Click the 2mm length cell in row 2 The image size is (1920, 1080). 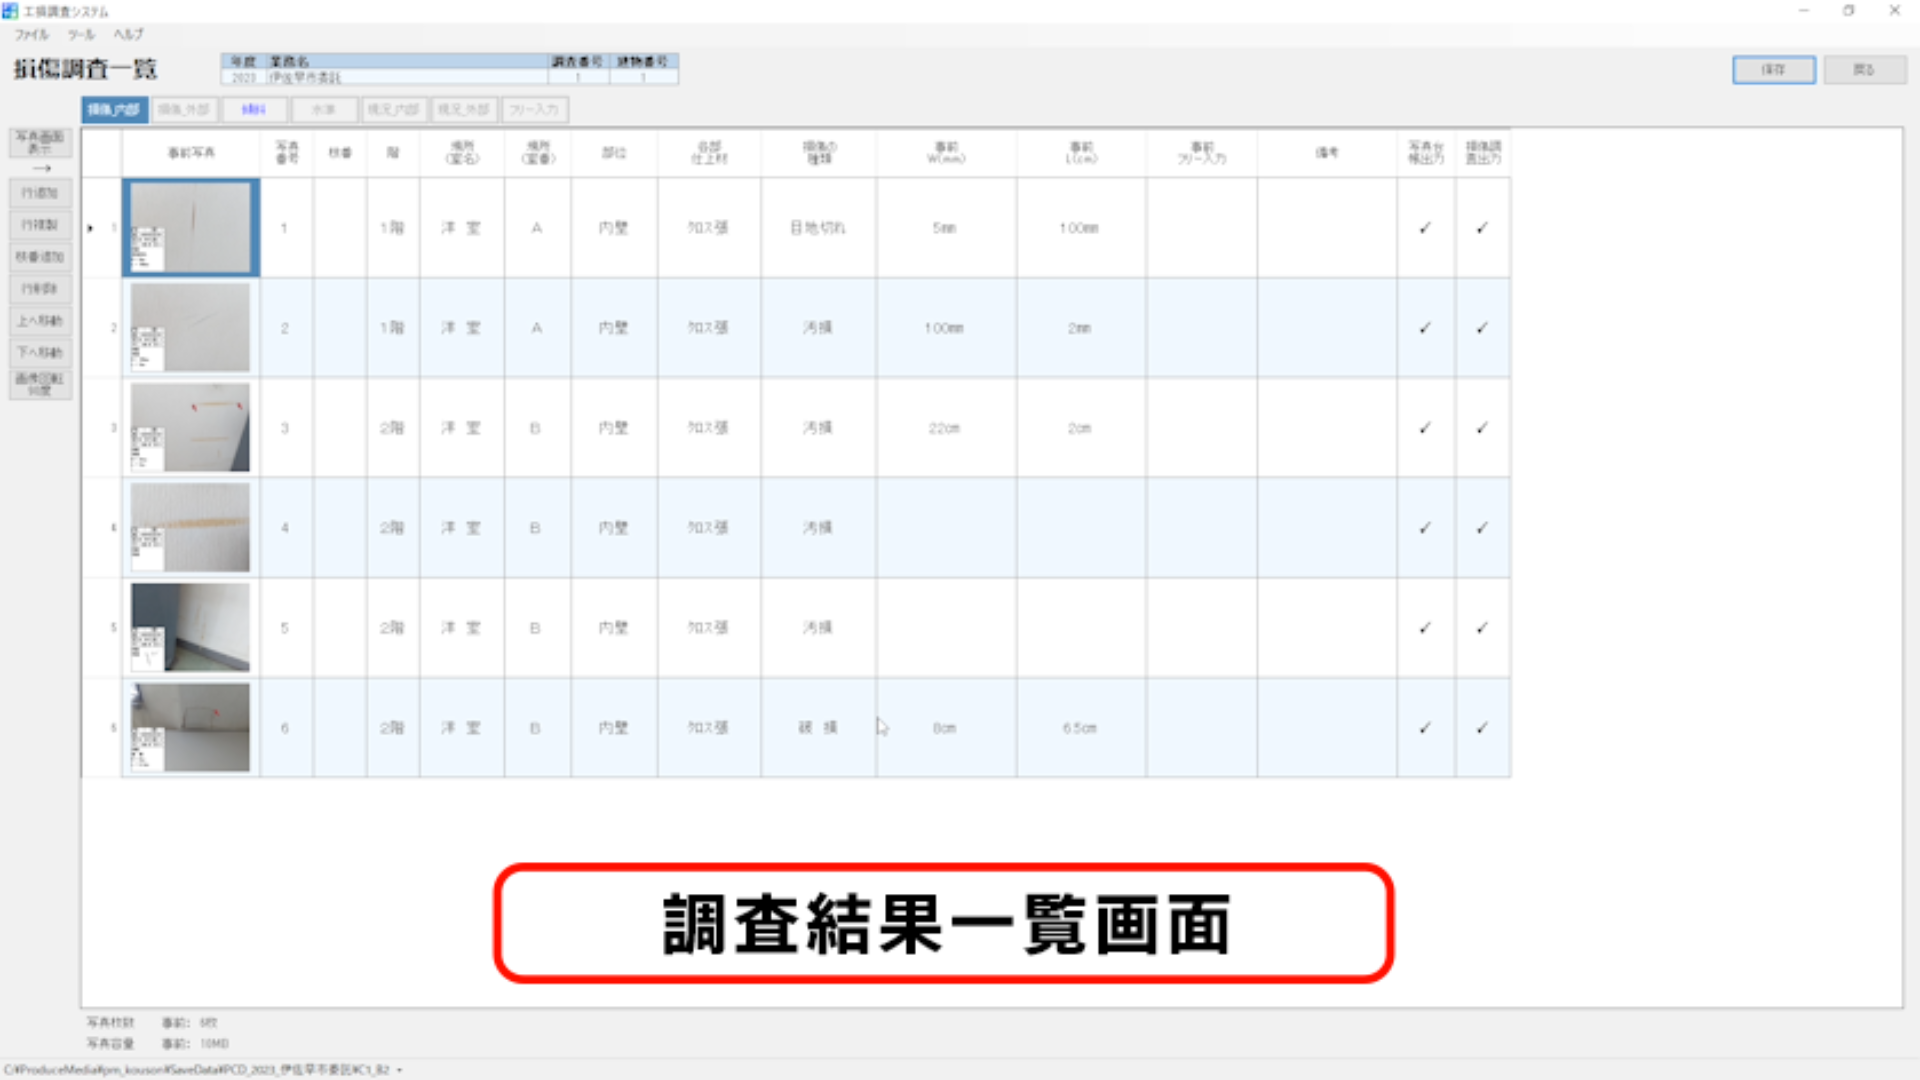1080,328
